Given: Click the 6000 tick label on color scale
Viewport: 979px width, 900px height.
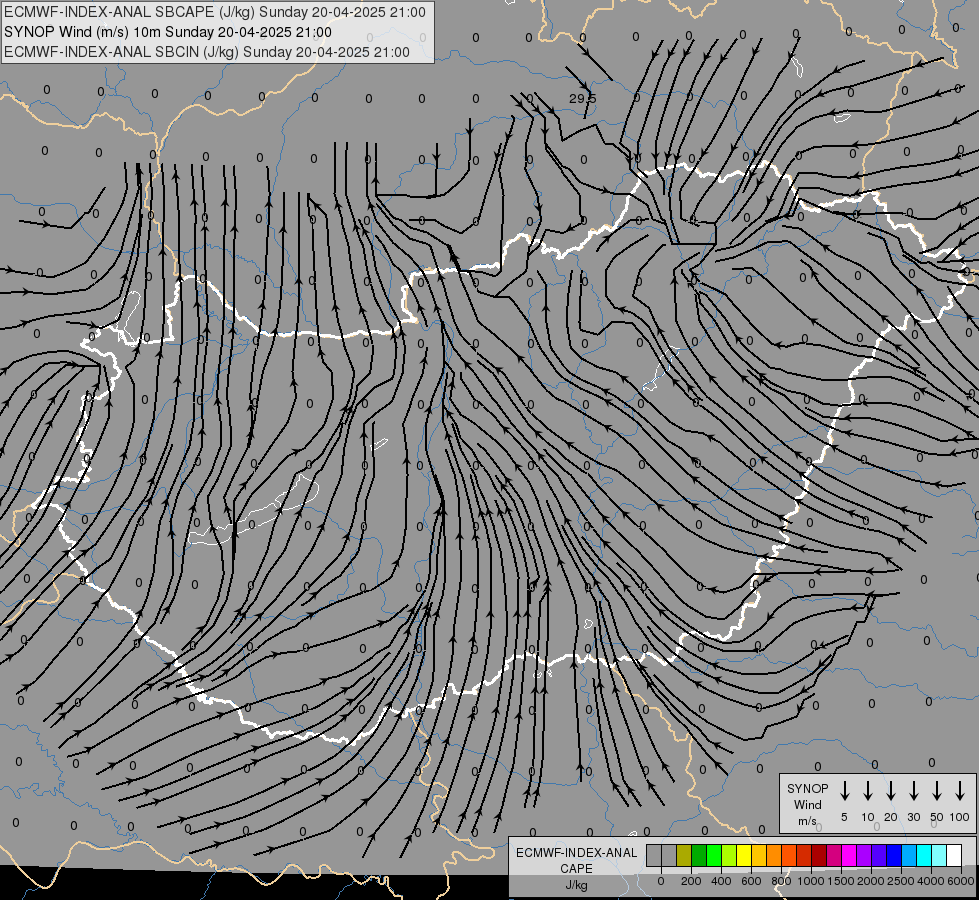Looking at the screenshot, I should (x=961, y=881).
